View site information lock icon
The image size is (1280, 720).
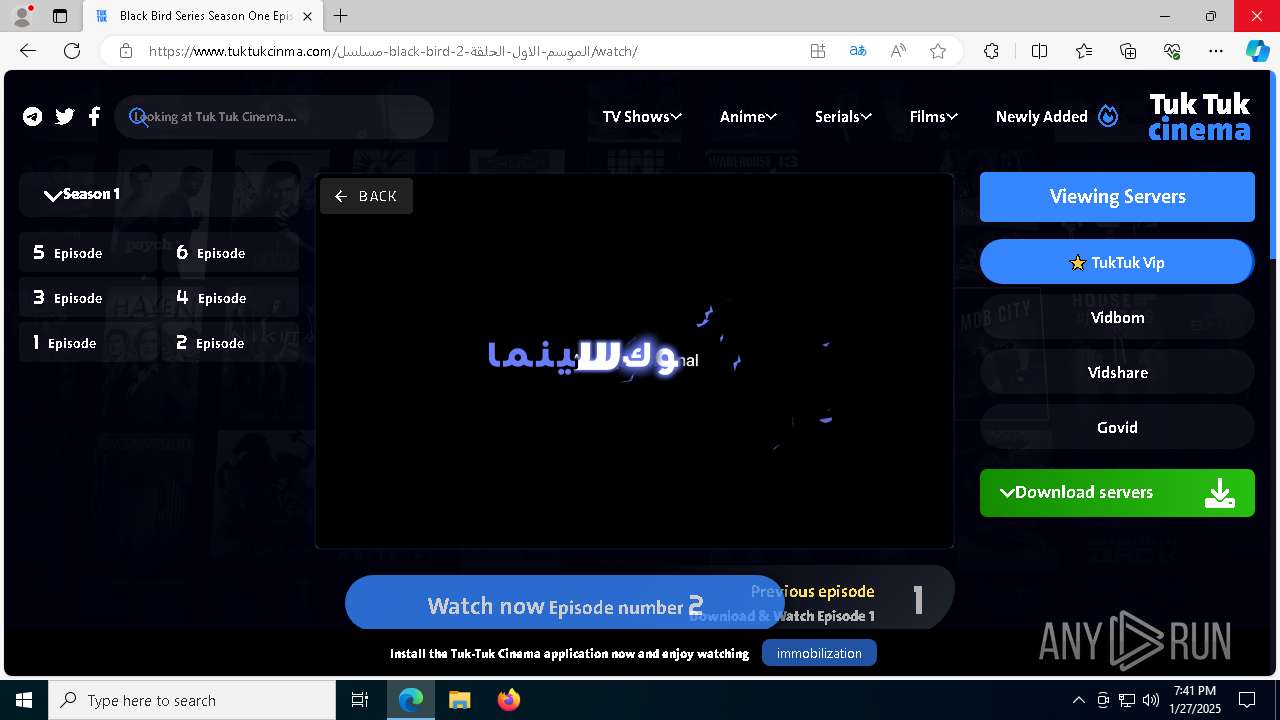[125, 51]
